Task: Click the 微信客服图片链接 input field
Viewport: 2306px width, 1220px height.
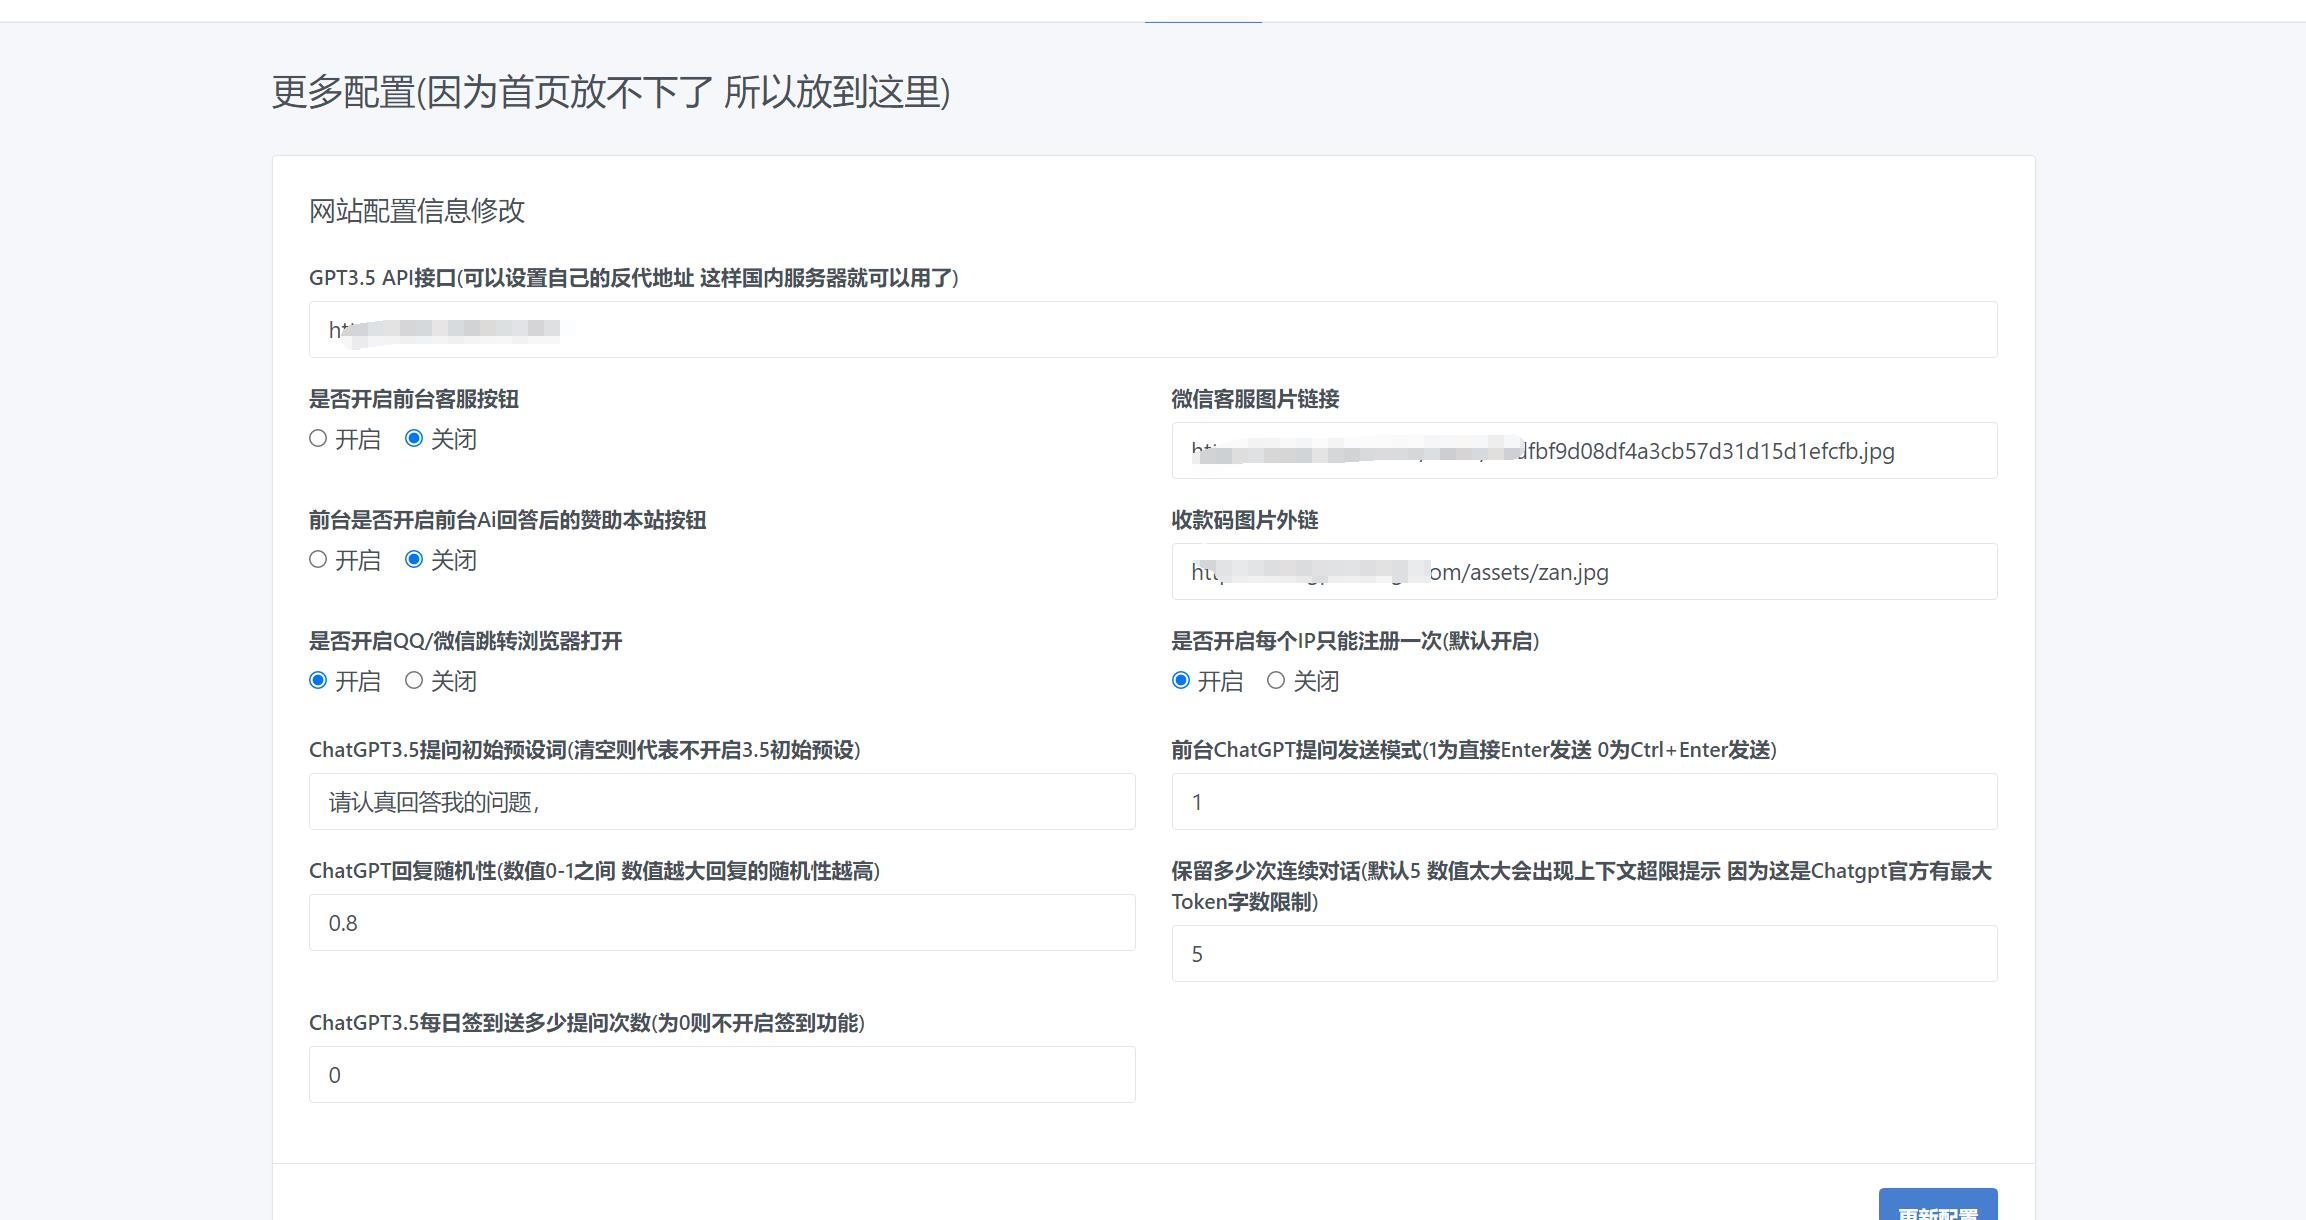Action: click(x=1584, y=451)
